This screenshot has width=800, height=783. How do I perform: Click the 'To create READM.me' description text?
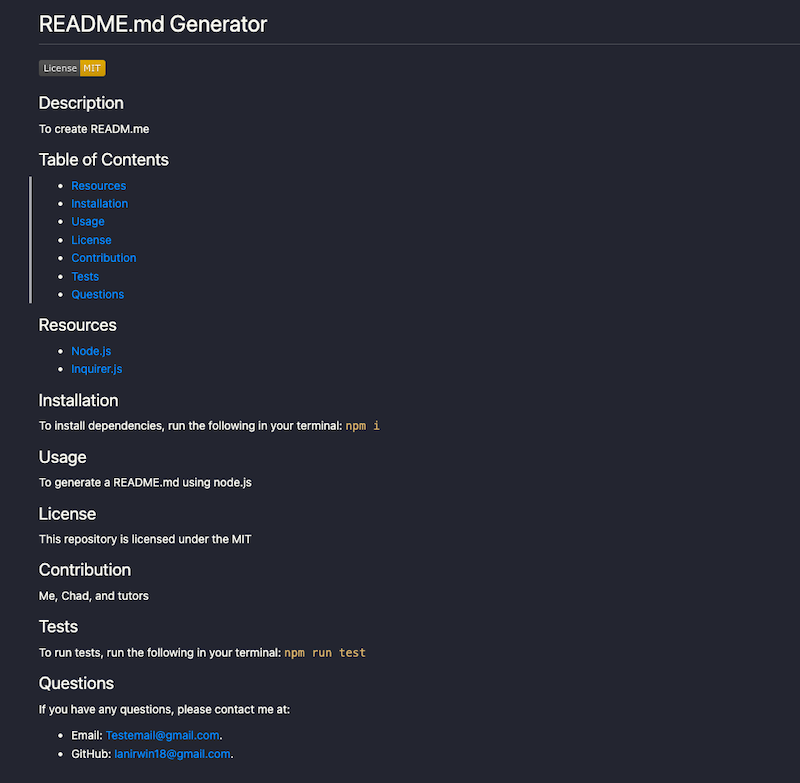coord(94,129)
